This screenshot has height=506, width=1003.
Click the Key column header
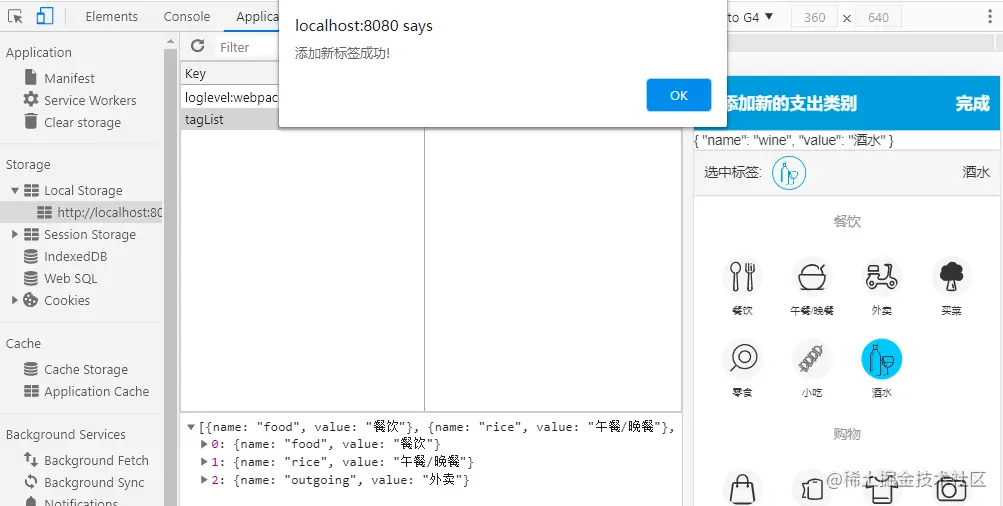[x=230, y=74]
